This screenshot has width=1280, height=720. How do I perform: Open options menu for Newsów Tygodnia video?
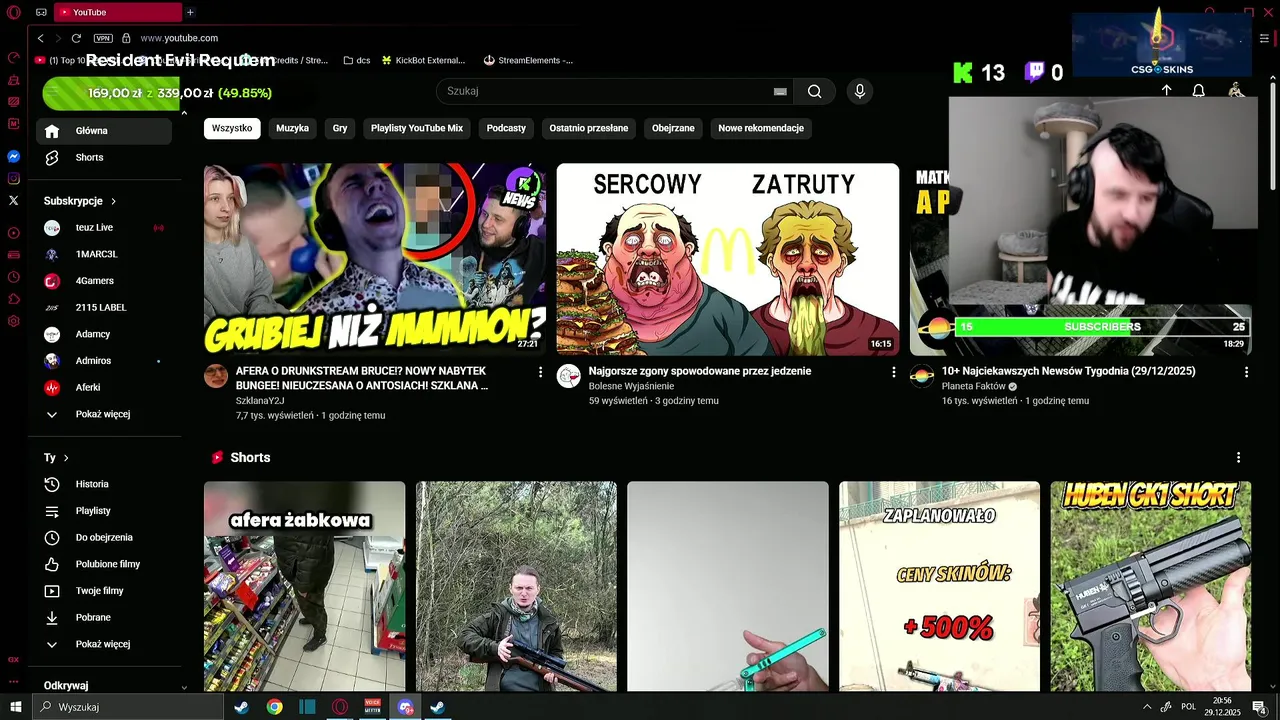click(x=1246, y=372)
